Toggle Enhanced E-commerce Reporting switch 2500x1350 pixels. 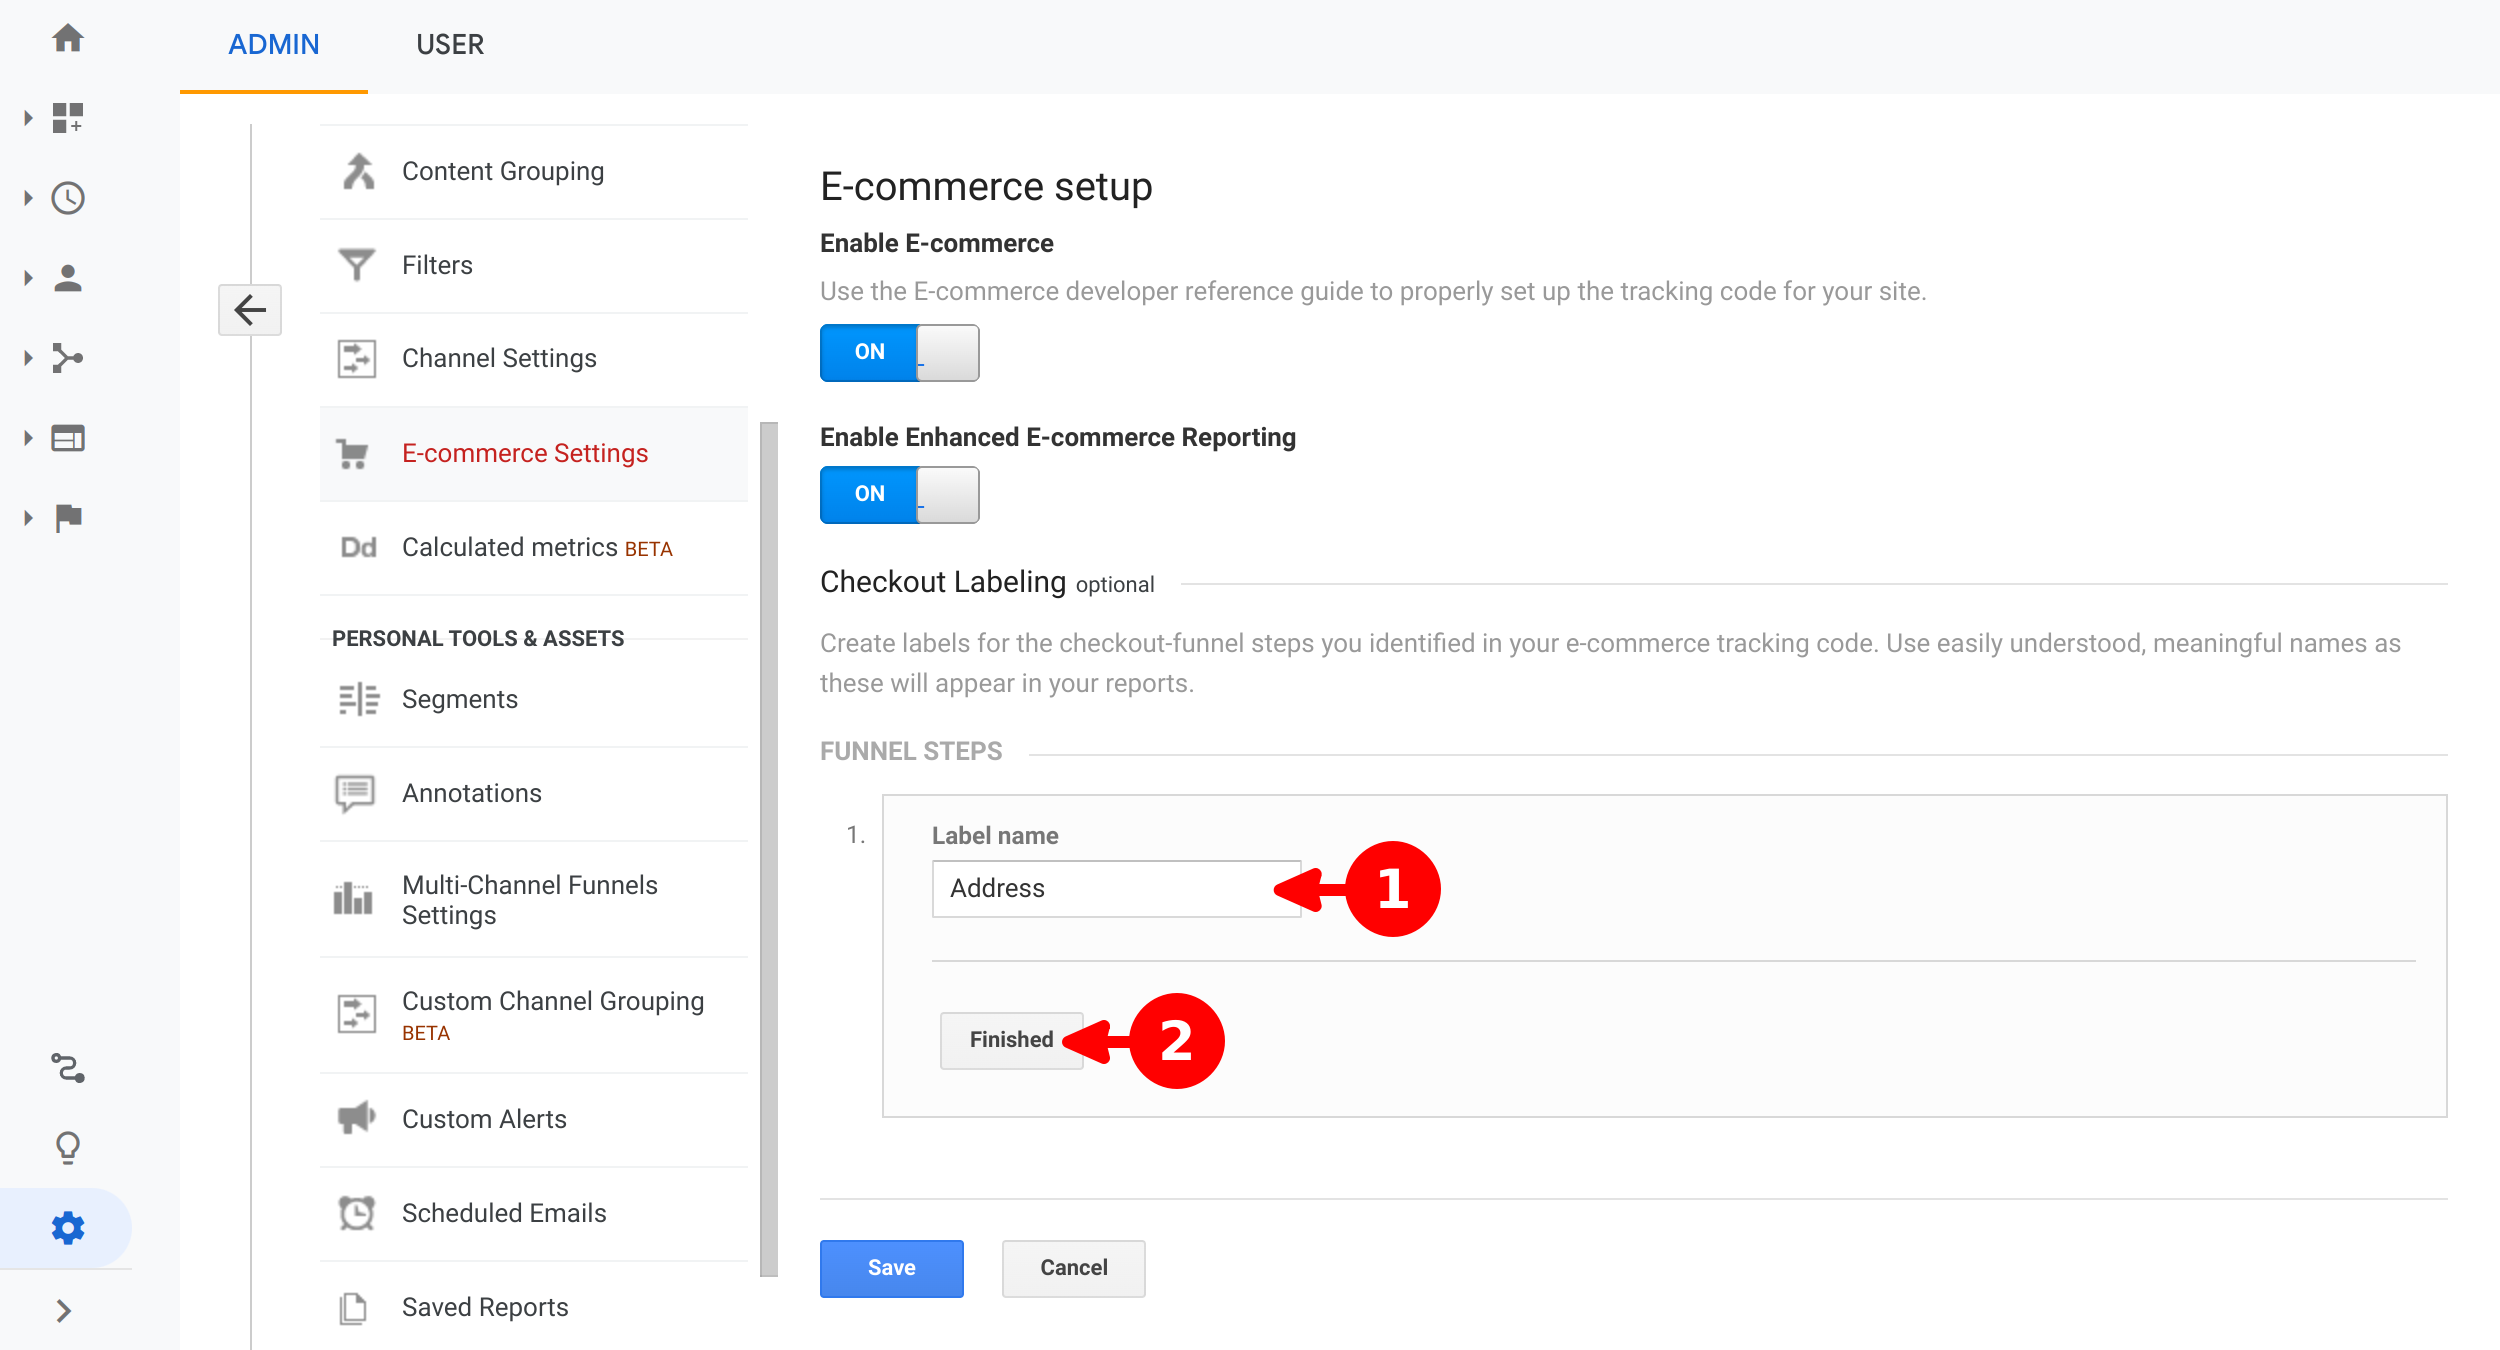tap(898, 494)
